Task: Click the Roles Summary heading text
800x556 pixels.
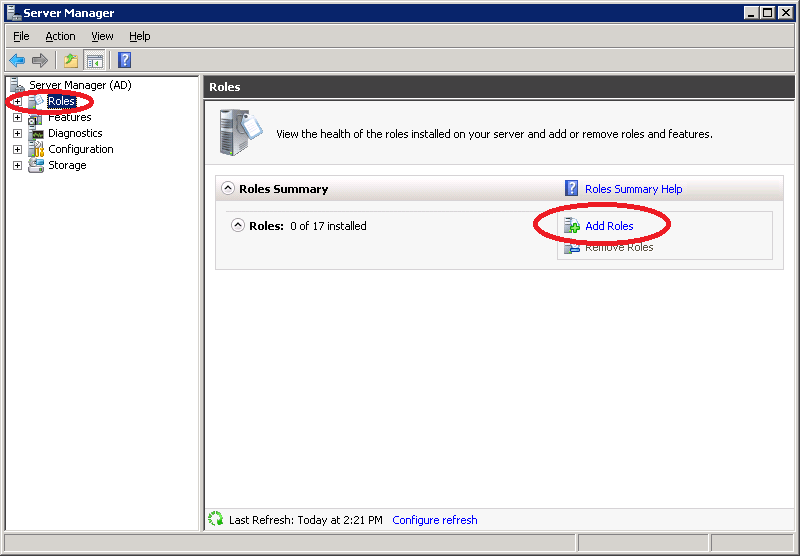Action: point(284,189)
